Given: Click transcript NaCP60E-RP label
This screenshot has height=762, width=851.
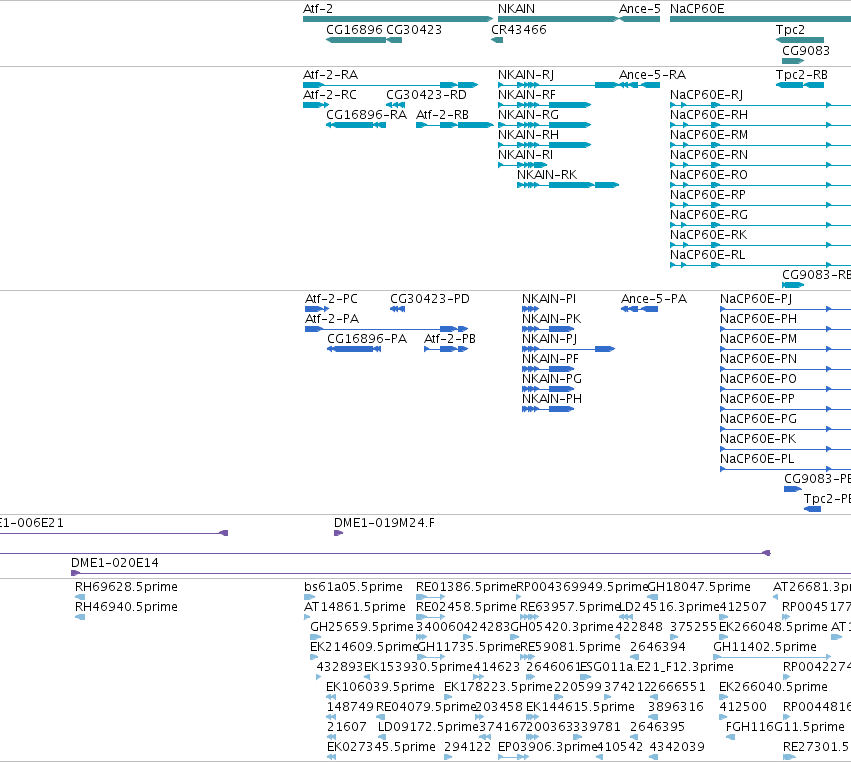Looking at the screenshot, I should (x=708, y=194).
